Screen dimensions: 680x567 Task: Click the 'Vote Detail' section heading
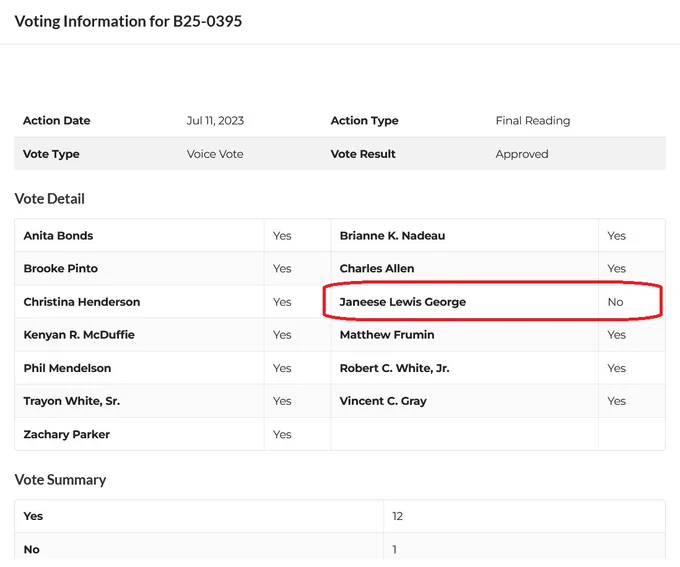[49, 199]
